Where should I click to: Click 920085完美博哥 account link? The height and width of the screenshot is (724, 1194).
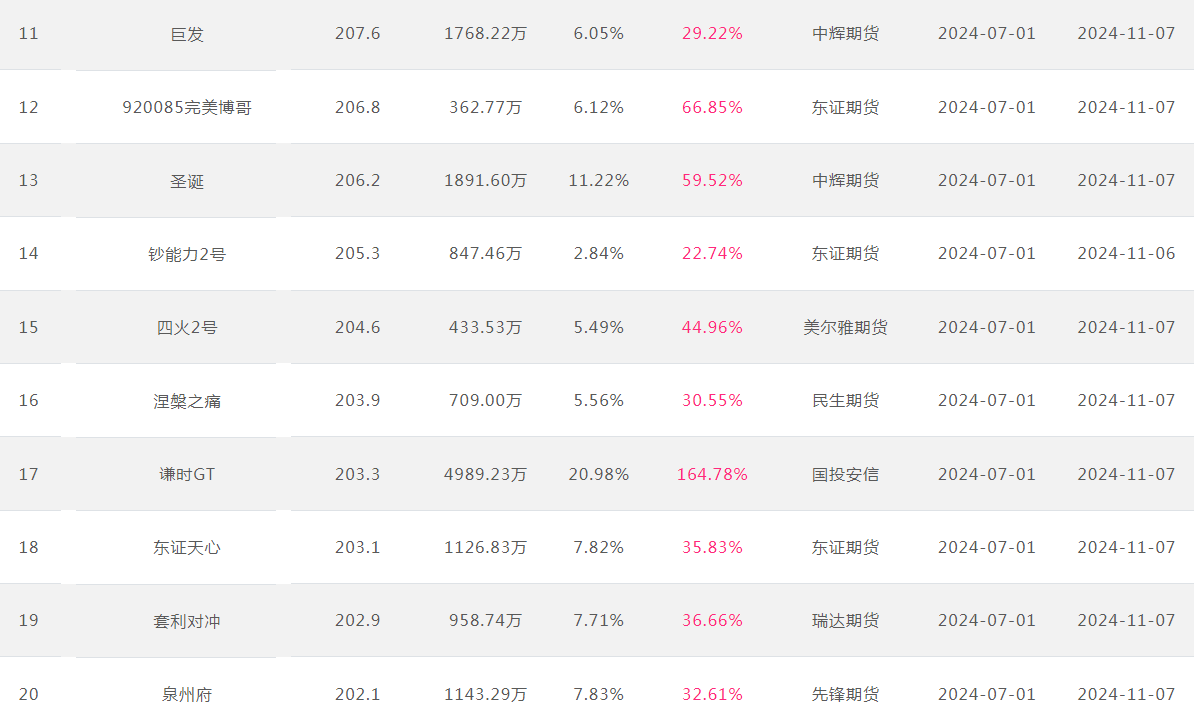click(187, 107)
